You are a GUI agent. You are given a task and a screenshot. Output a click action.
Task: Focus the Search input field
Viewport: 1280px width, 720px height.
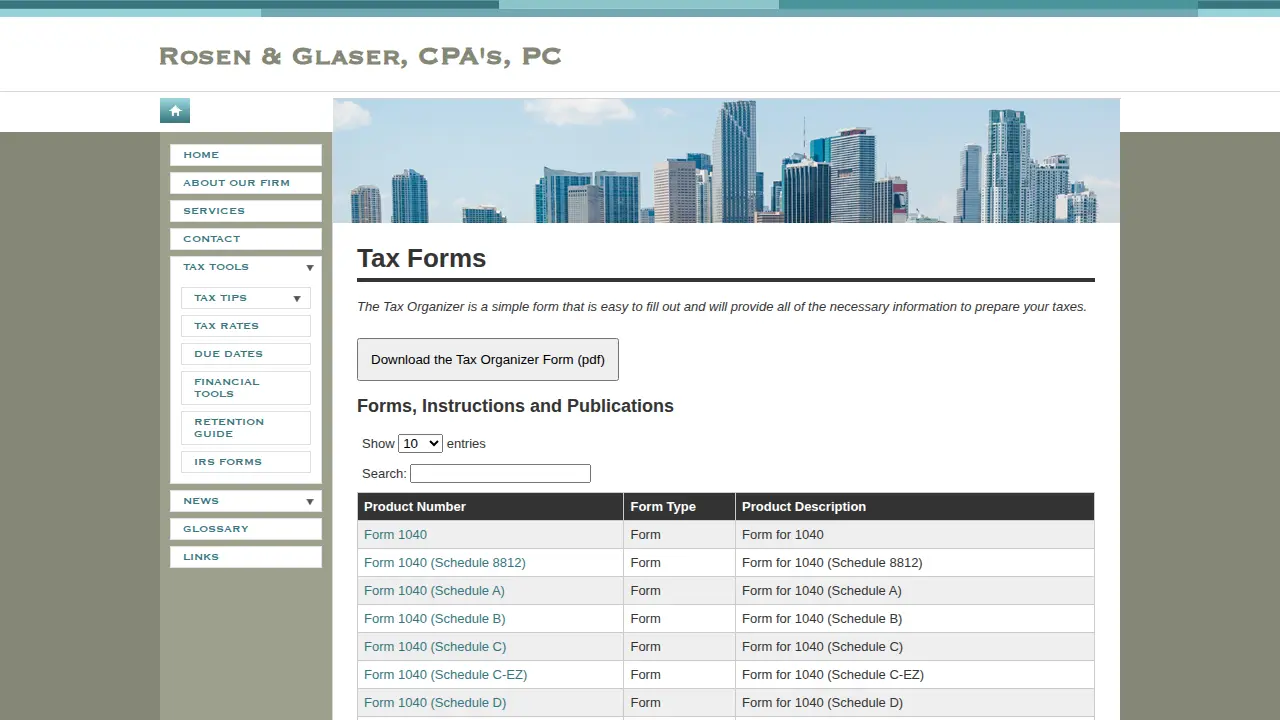coord(500,473)
